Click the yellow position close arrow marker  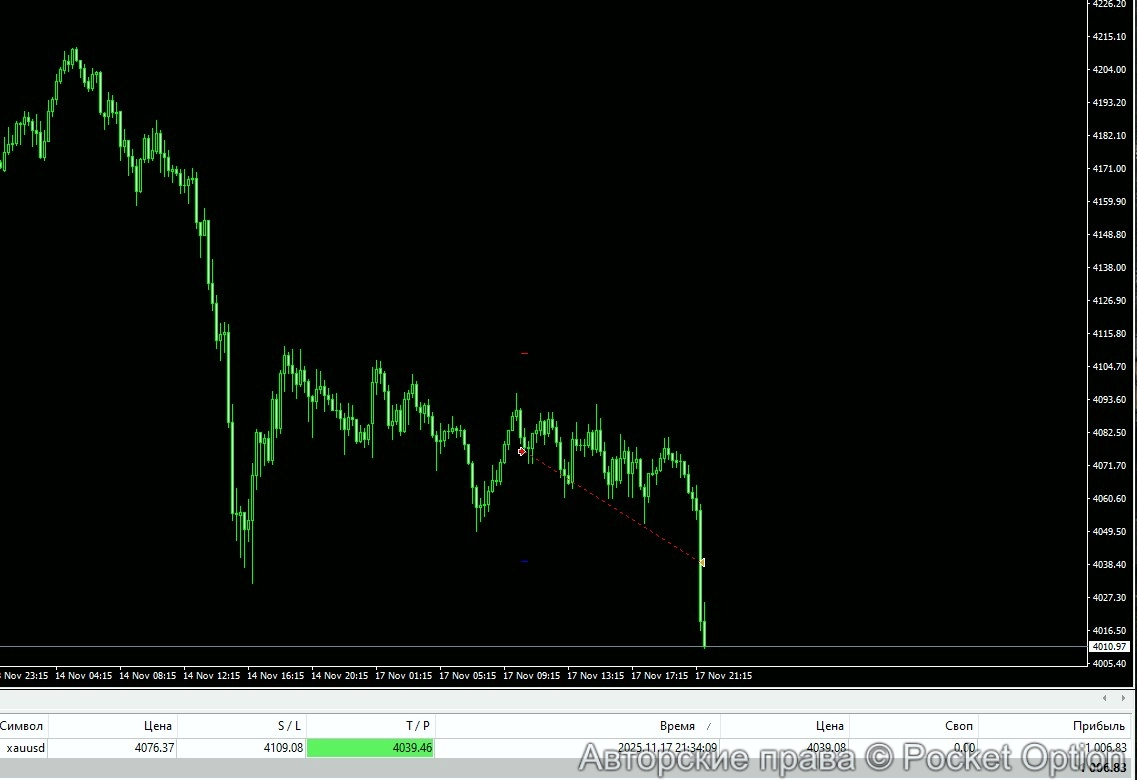click(x=703, y=562)
